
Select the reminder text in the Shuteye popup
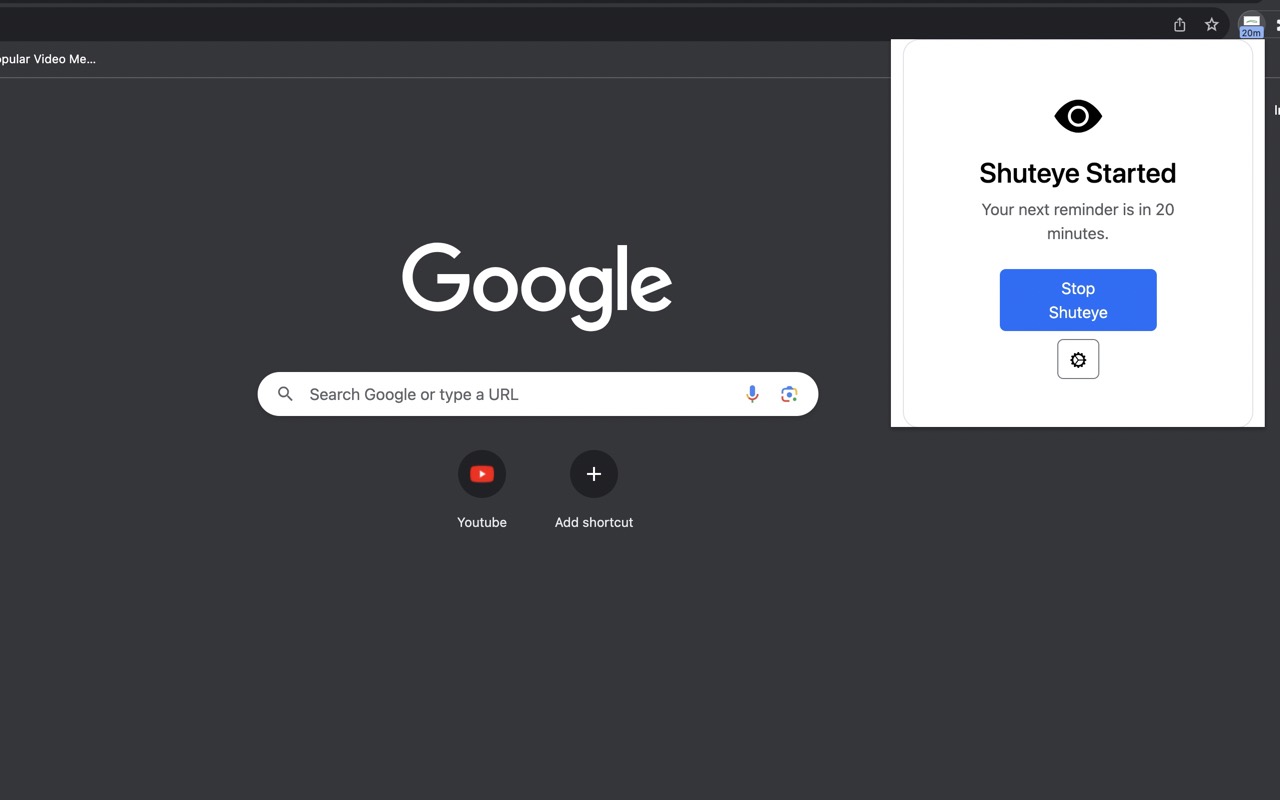tap(1078, 221)
